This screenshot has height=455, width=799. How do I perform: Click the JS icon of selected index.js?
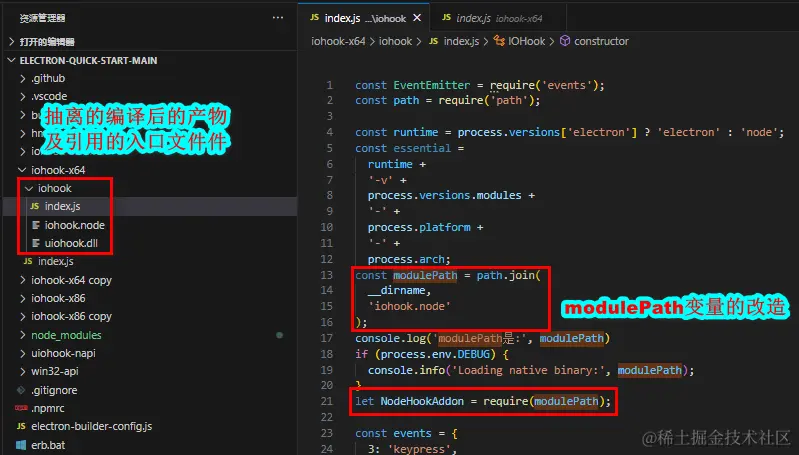click(x=35, y=206)
